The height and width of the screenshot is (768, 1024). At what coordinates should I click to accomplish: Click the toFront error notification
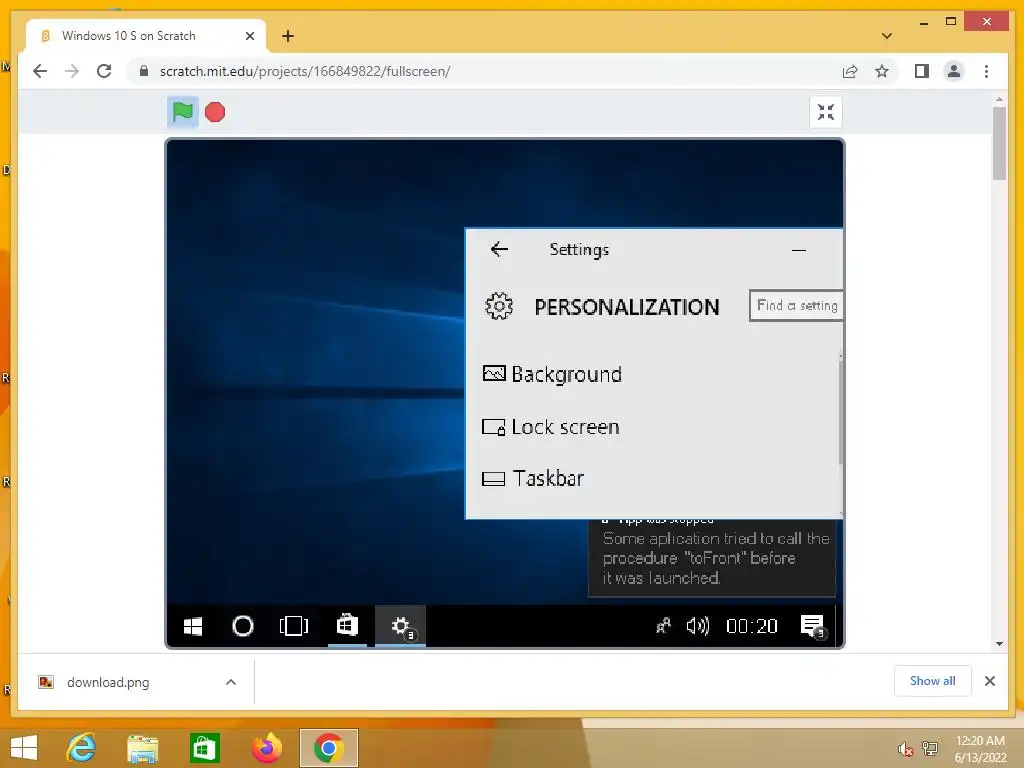point(712,558)
